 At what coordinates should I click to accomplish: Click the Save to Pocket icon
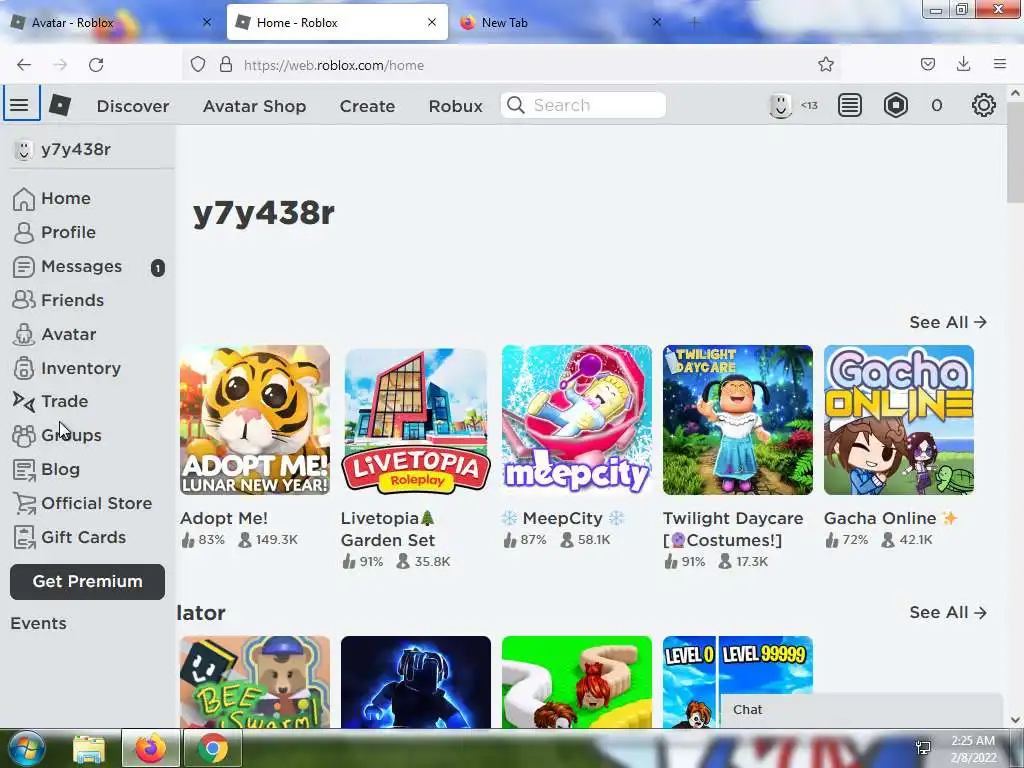coord(927,64)
